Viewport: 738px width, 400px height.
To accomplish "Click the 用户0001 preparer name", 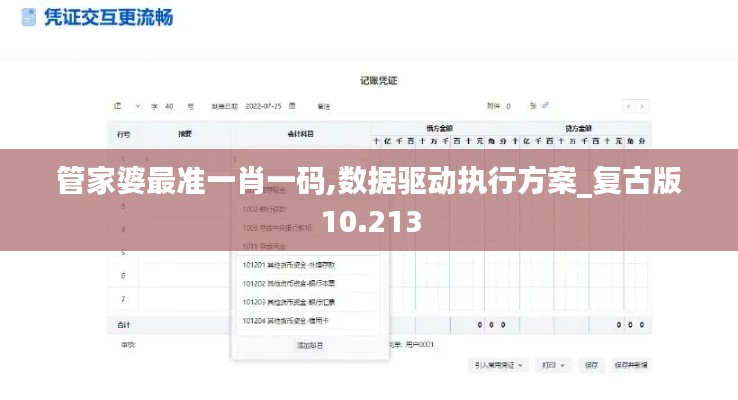I will click(419, 344).
